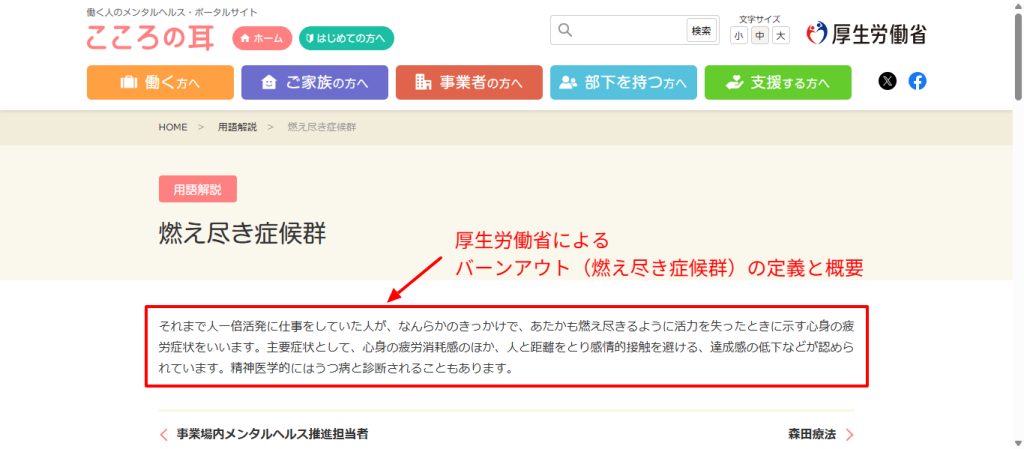Open the ご家族の方へ navigation tab
1024x449 pixels.
(x=315, y=82)
